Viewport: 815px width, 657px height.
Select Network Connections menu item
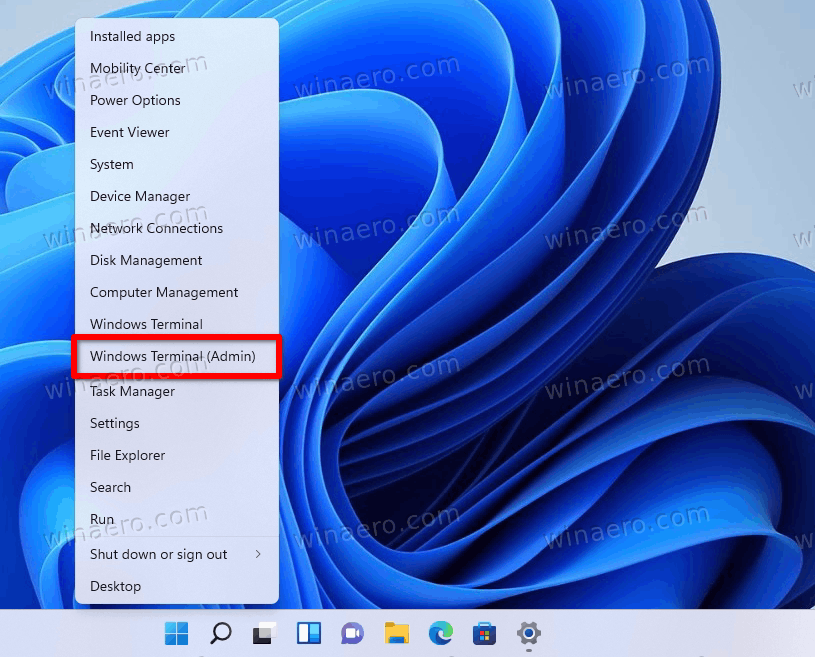tap(177, 228)
